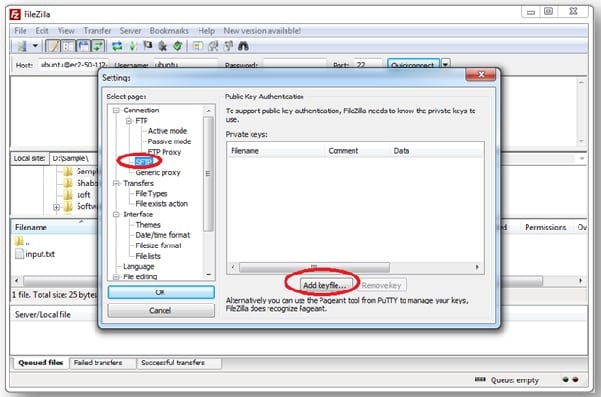Open the Bookmarks menu
The height and width of the screenshot is (397, 601).
[169, 31]
